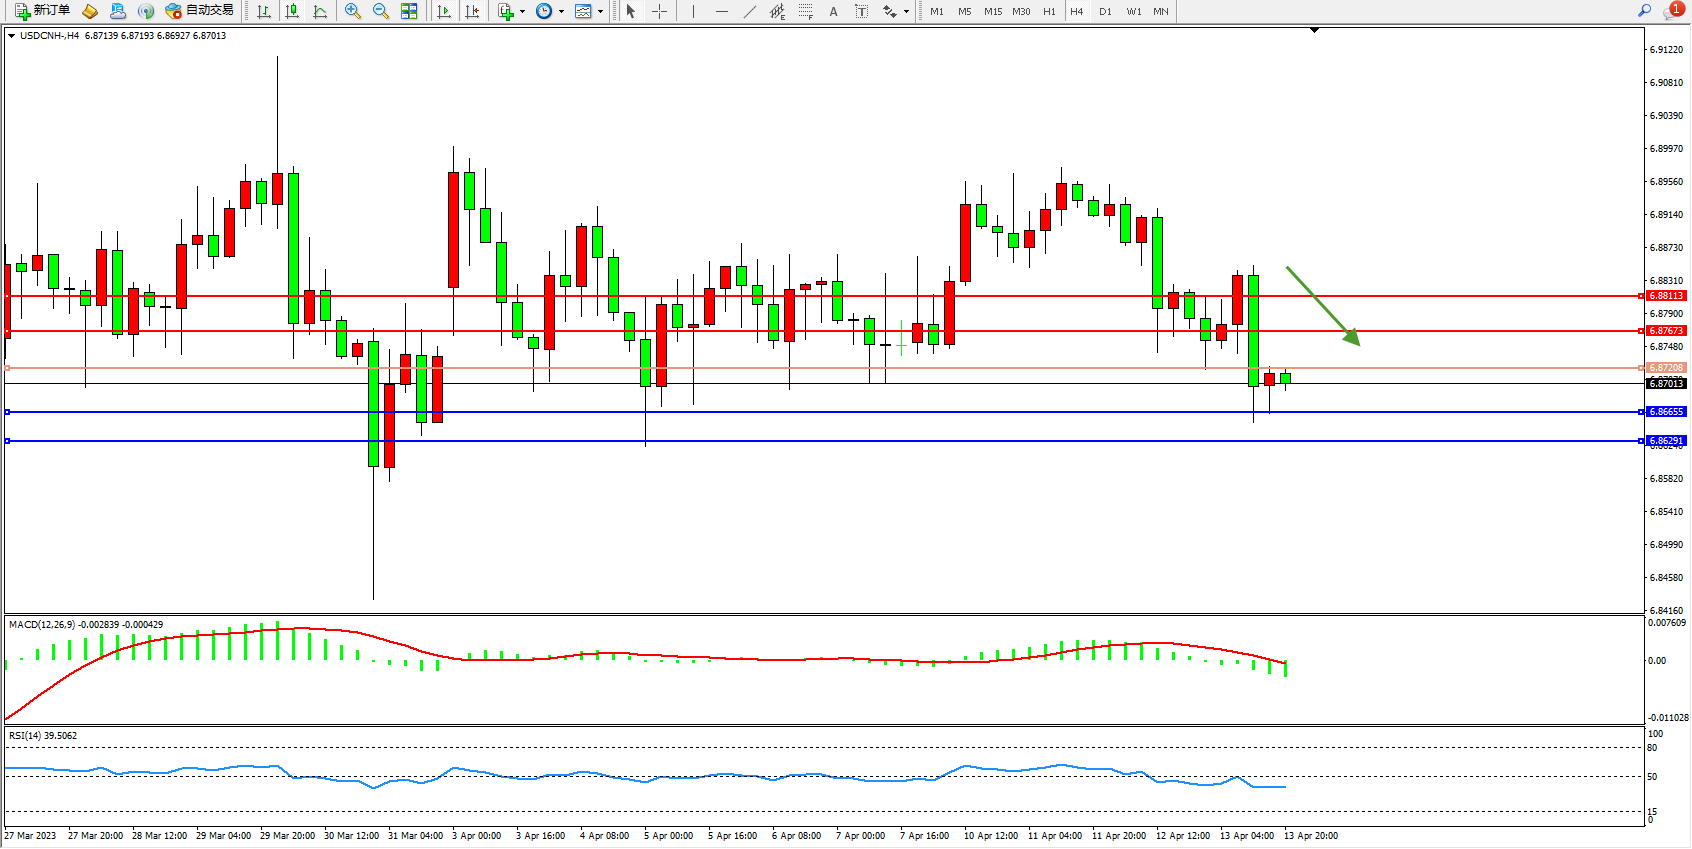Screen dimensions: 1692x849
Task: Select the crosshair tool
Action: pos(659,11)
